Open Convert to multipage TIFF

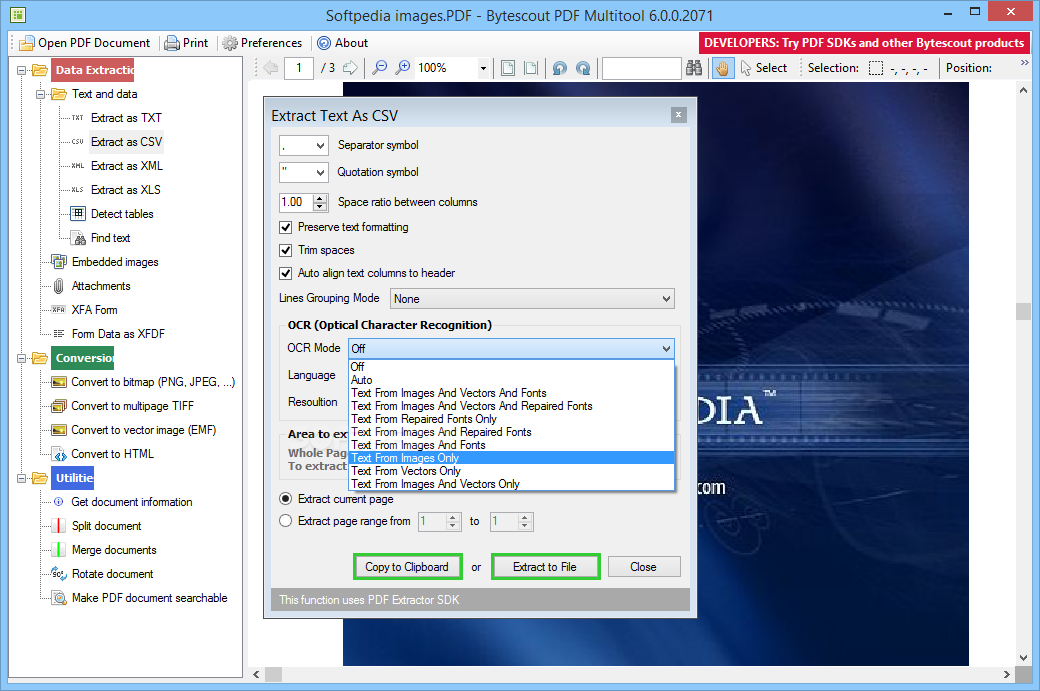[132, 406]
